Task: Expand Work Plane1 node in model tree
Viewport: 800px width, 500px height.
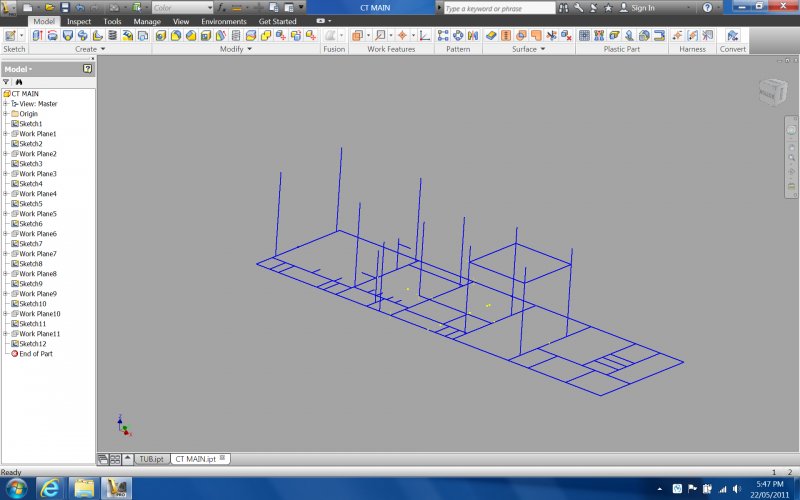Action: [x=5, y=134]
